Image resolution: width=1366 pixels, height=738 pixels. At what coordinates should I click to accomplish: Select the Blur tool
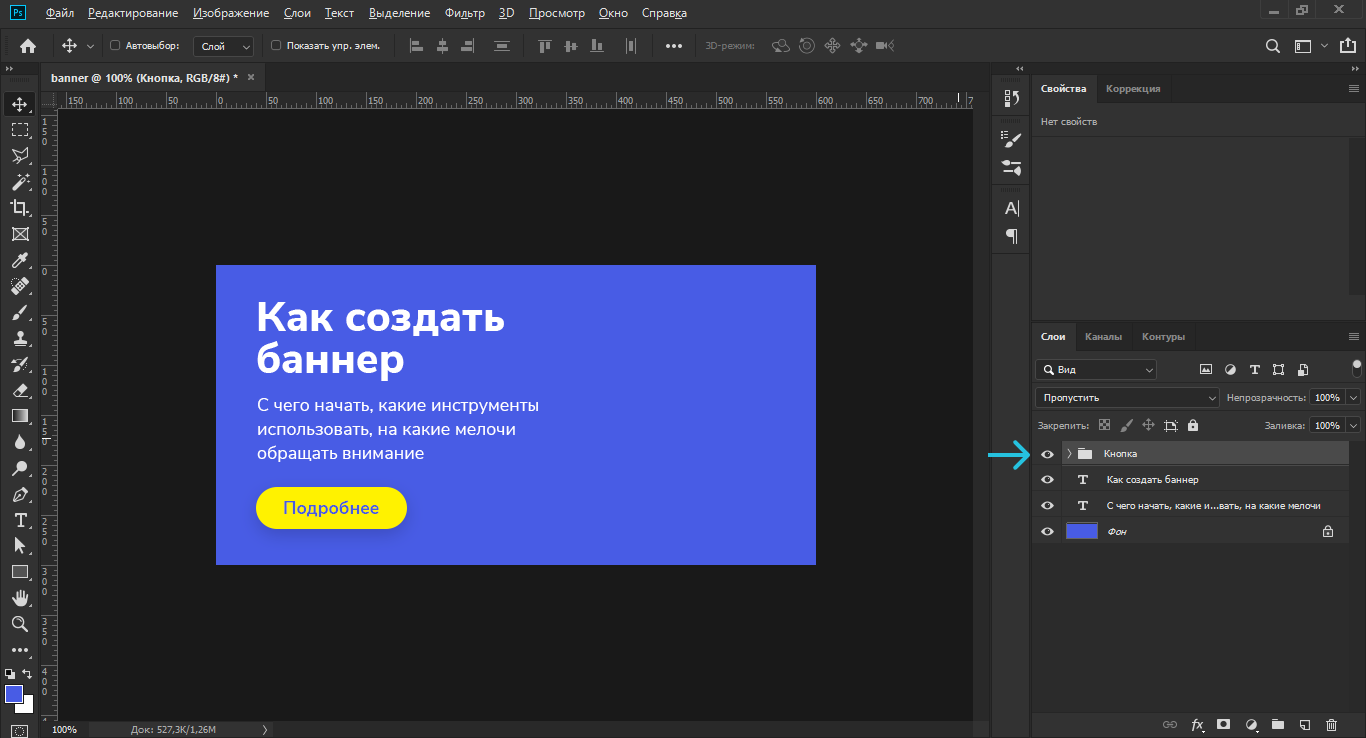click(19, 442)
